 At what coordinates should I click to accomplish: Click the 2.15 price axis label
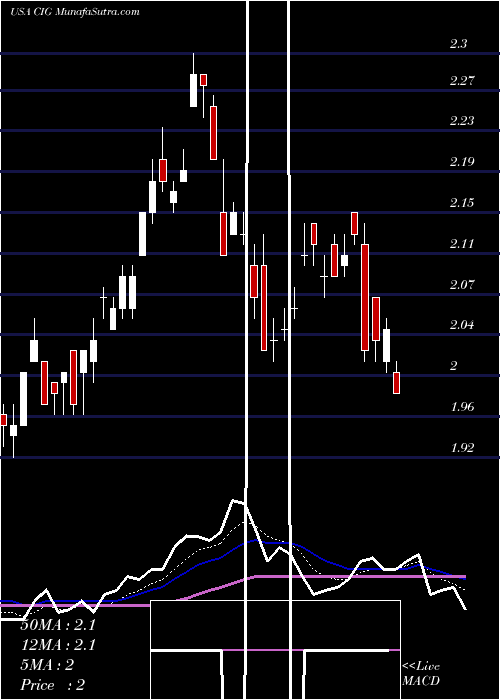pos(462,203)
